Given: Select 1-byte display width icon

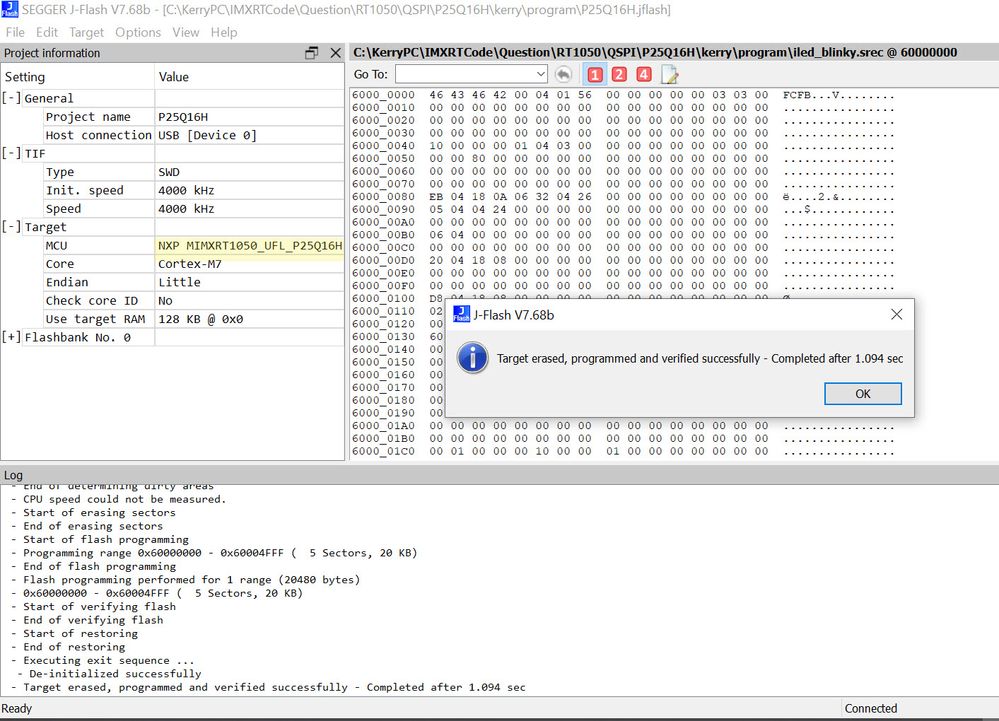Looking at the screenshot, I should [594, 75].
